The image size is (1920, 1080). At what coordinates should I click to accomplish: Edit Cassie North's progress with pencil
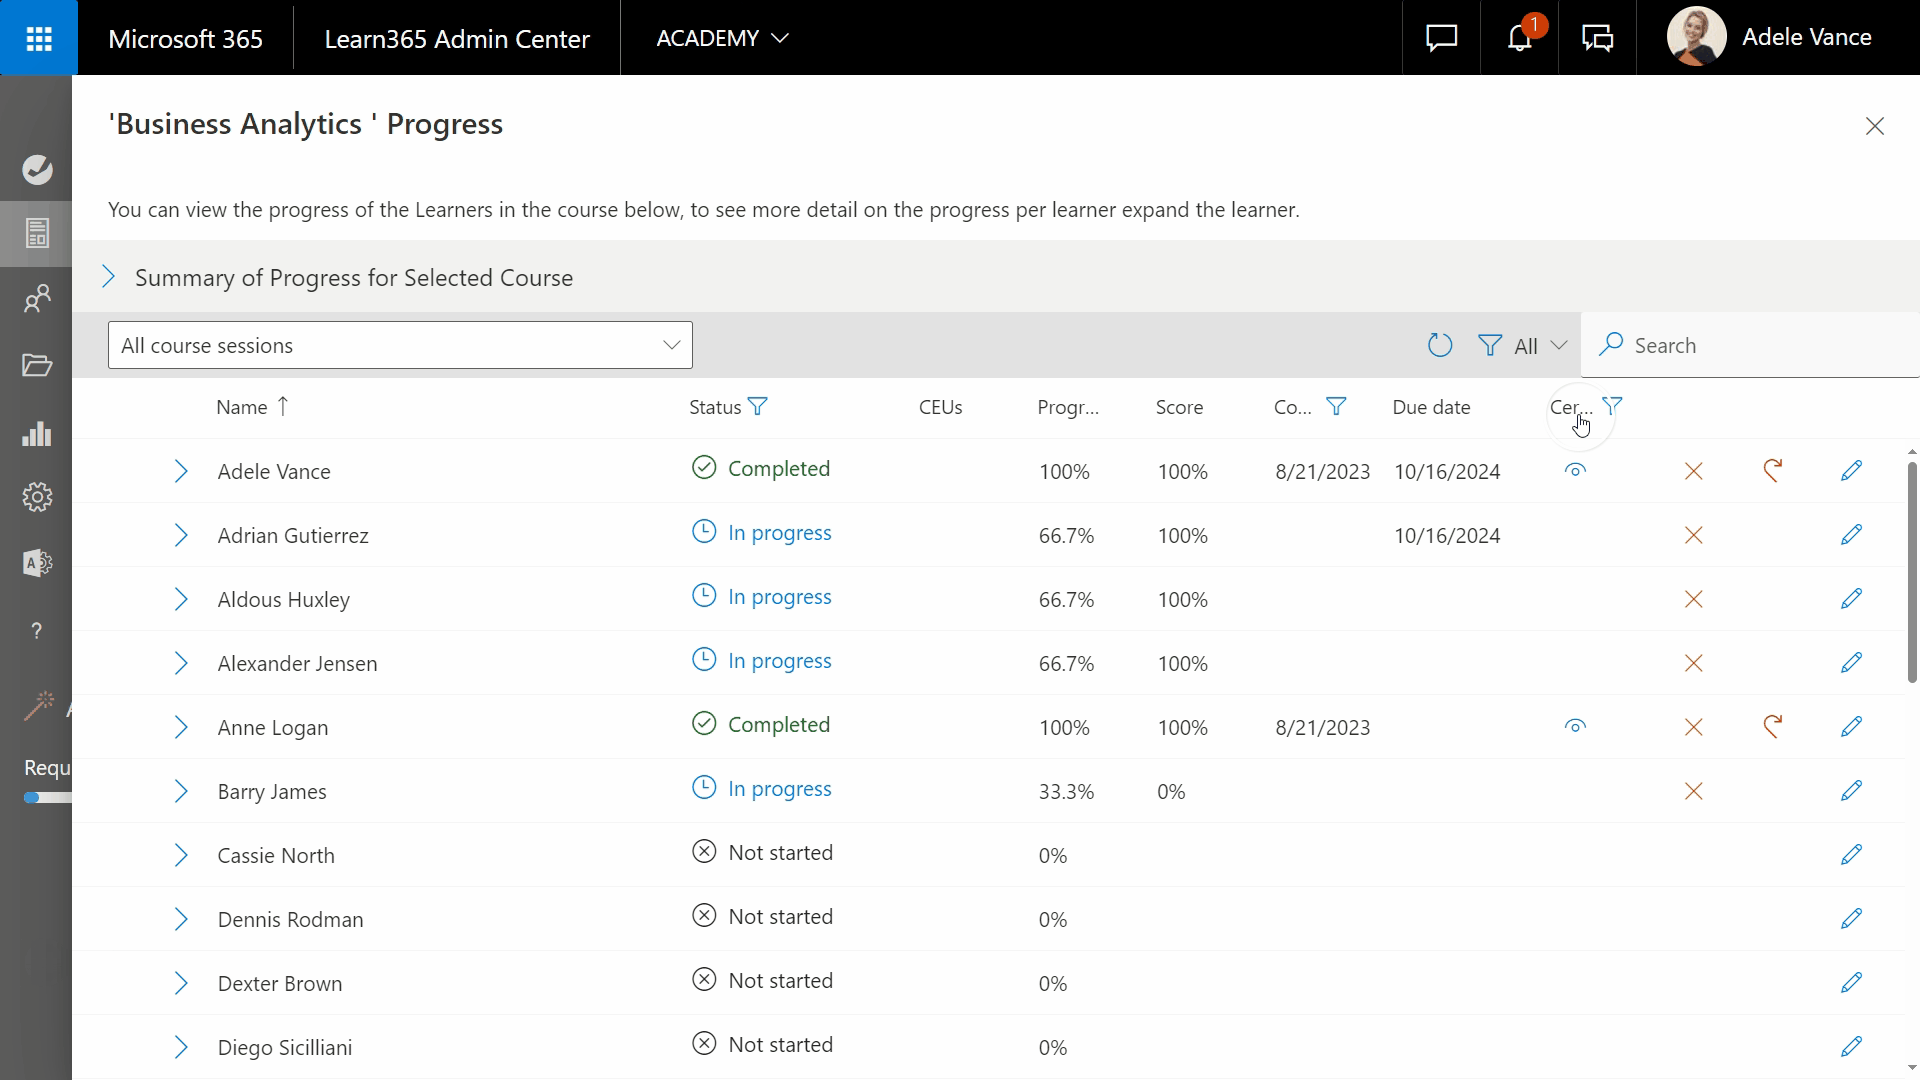point(1851,854)
